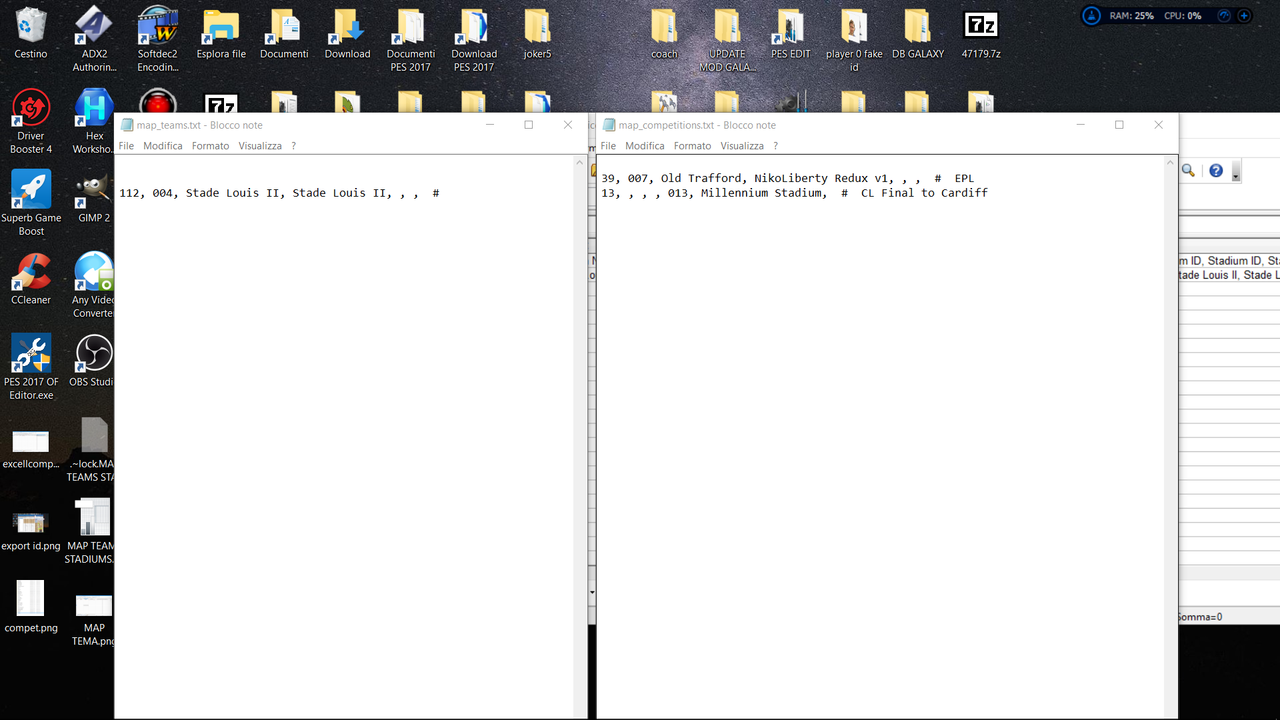Open the UPDATE MOD GALA folder
This screenshot has height=720, width=1280.
pos(727,40)
